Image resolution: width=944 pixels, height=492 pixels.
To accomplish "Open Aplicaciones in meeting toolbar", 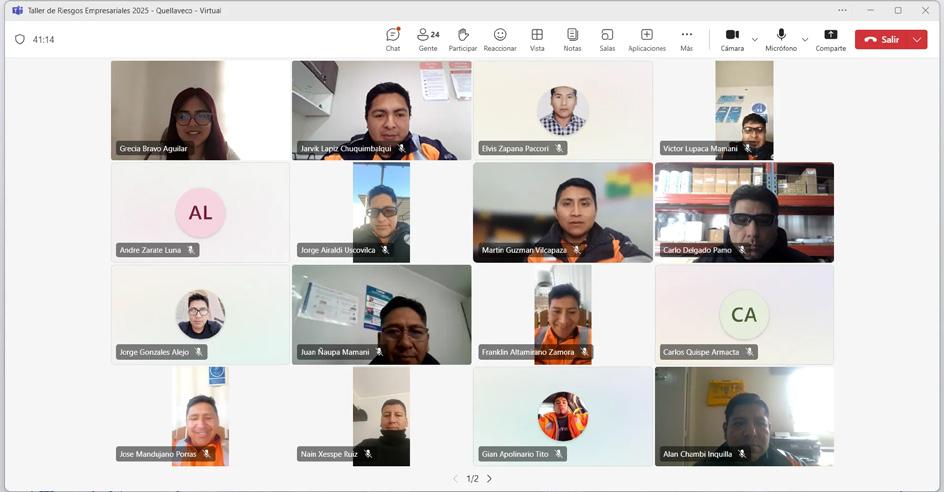I will tap(647, 40).
